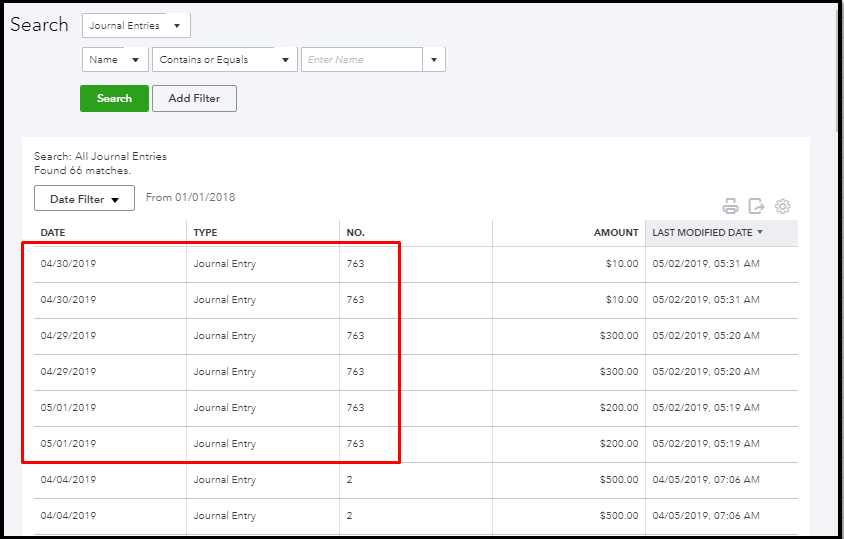Screen dimensions: 844x539
Task: Click the Last Modified Date sort arrow
Action: (x=760, y=233)
